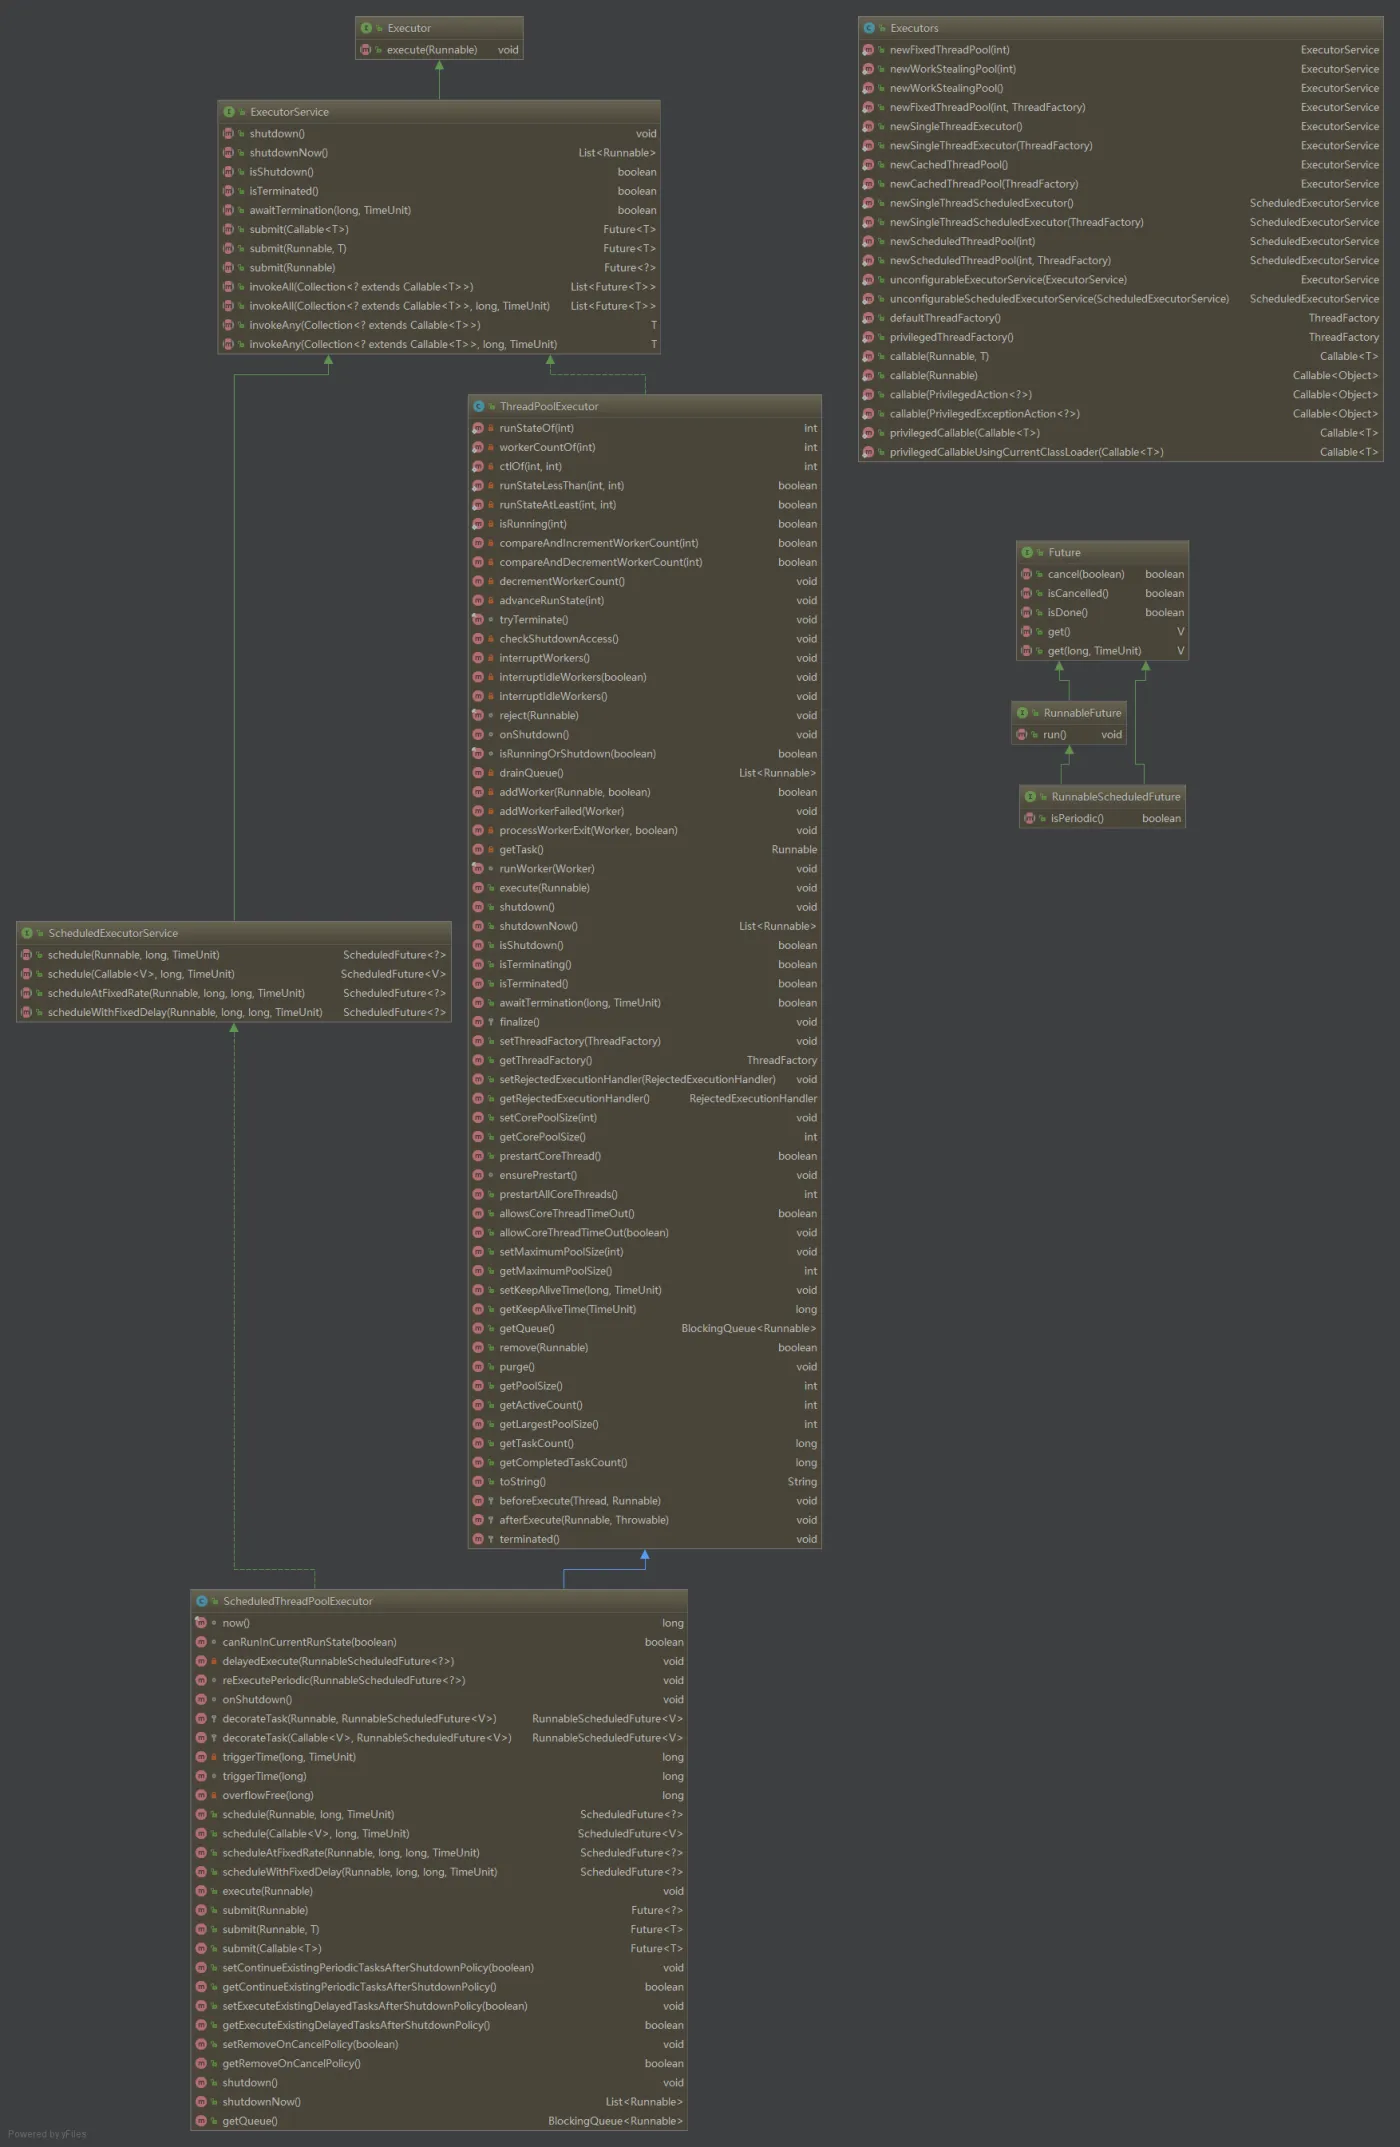Click the interface icon beside the RunnableFuture title

click(1022, 713)
